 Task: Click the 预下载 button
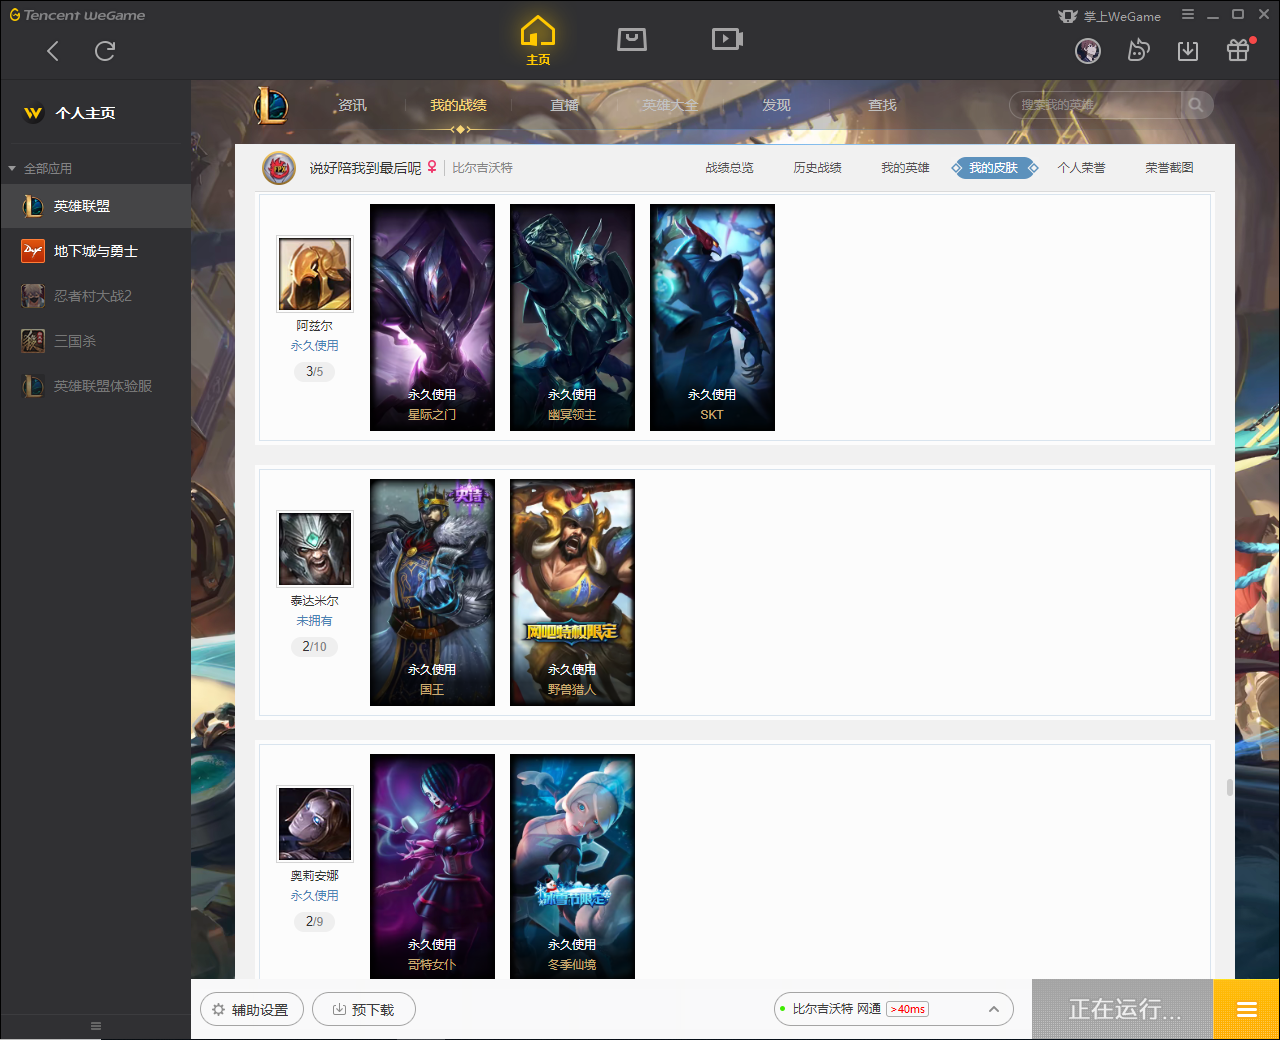coord(364,1010)
